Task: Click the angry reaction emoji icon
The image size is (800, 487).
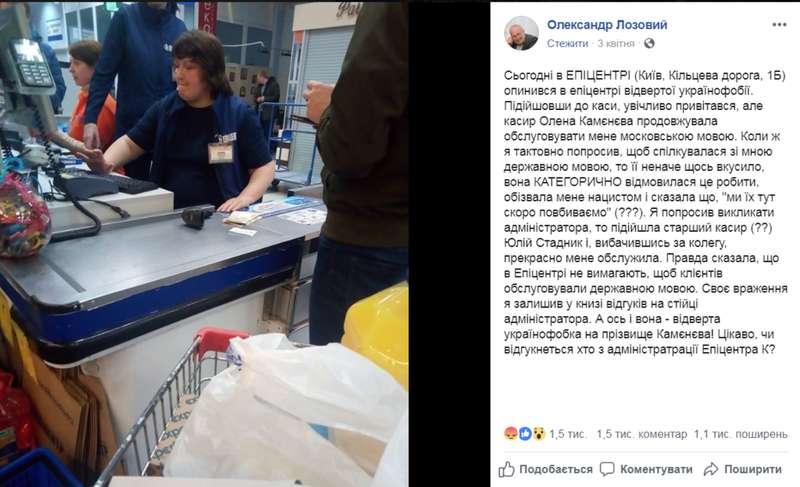Action: click(x=511, y=433)
